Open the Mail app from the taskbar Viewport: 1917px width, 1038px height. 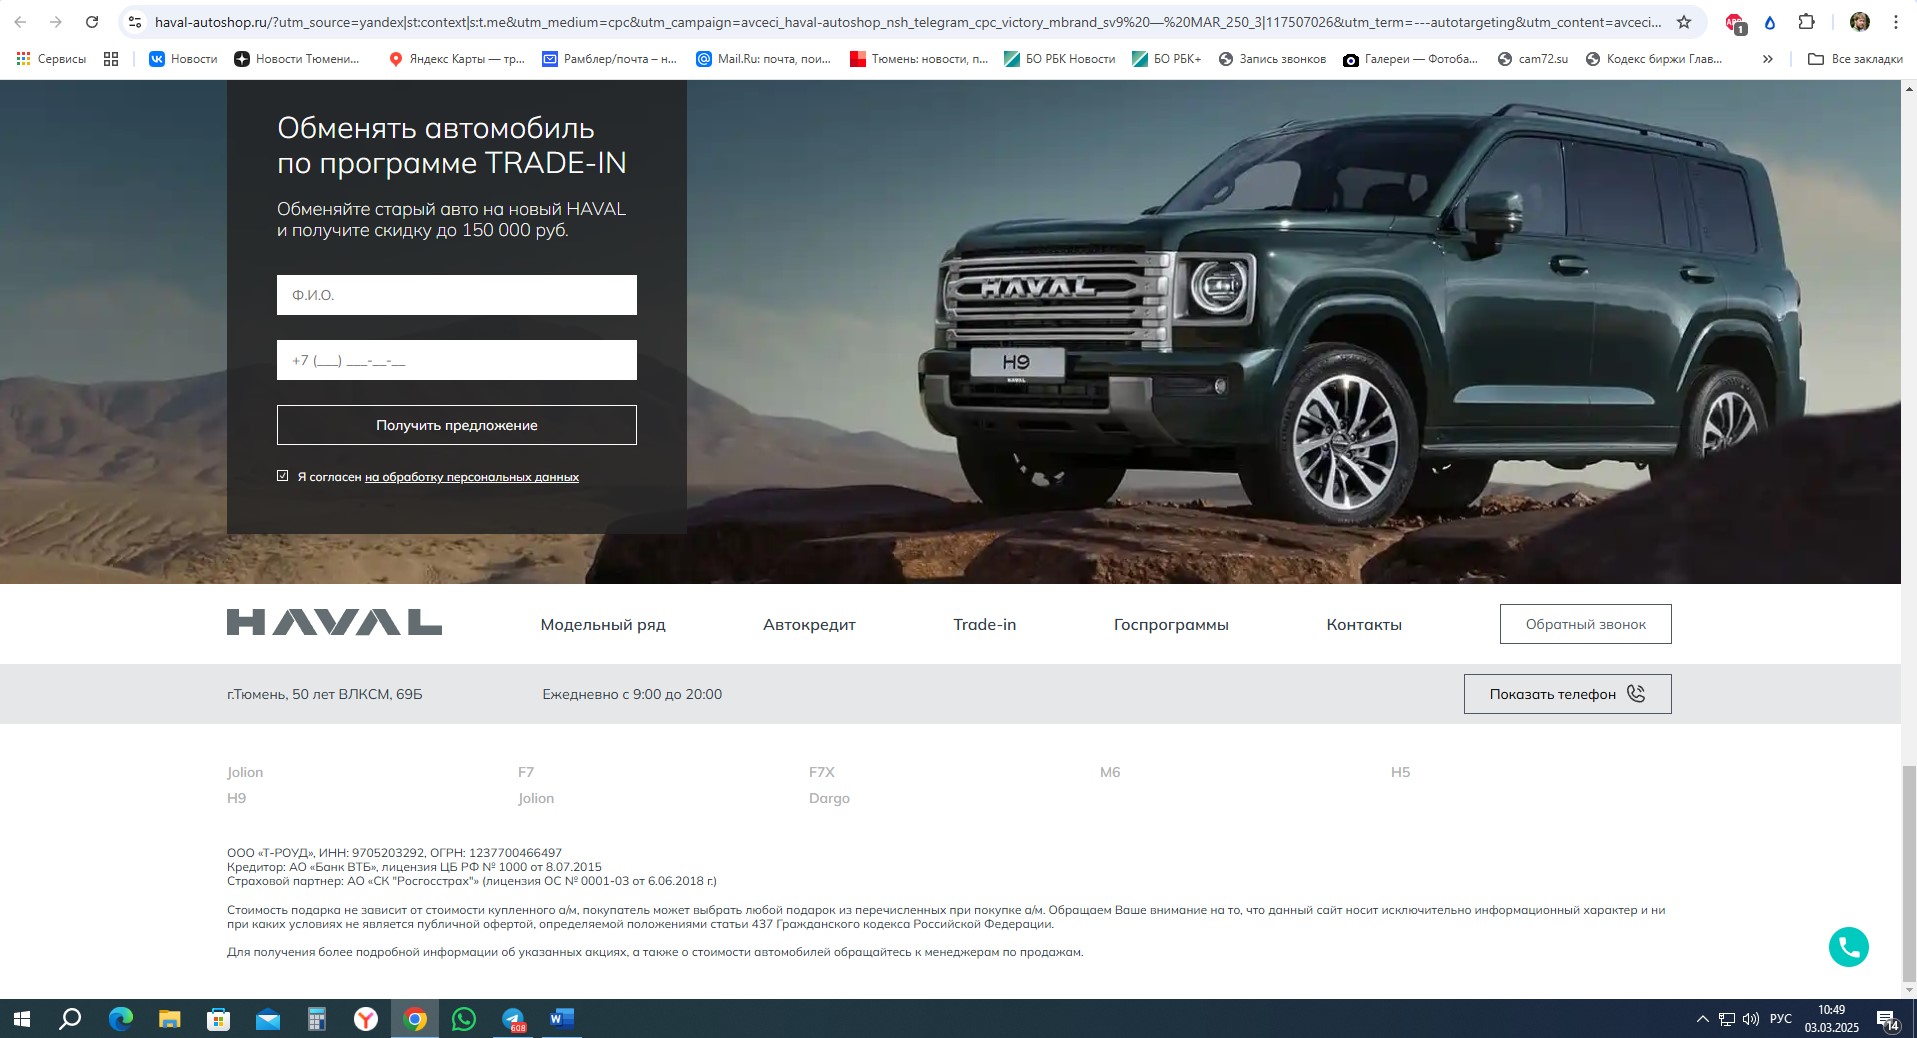click(x=268, y=1019)
